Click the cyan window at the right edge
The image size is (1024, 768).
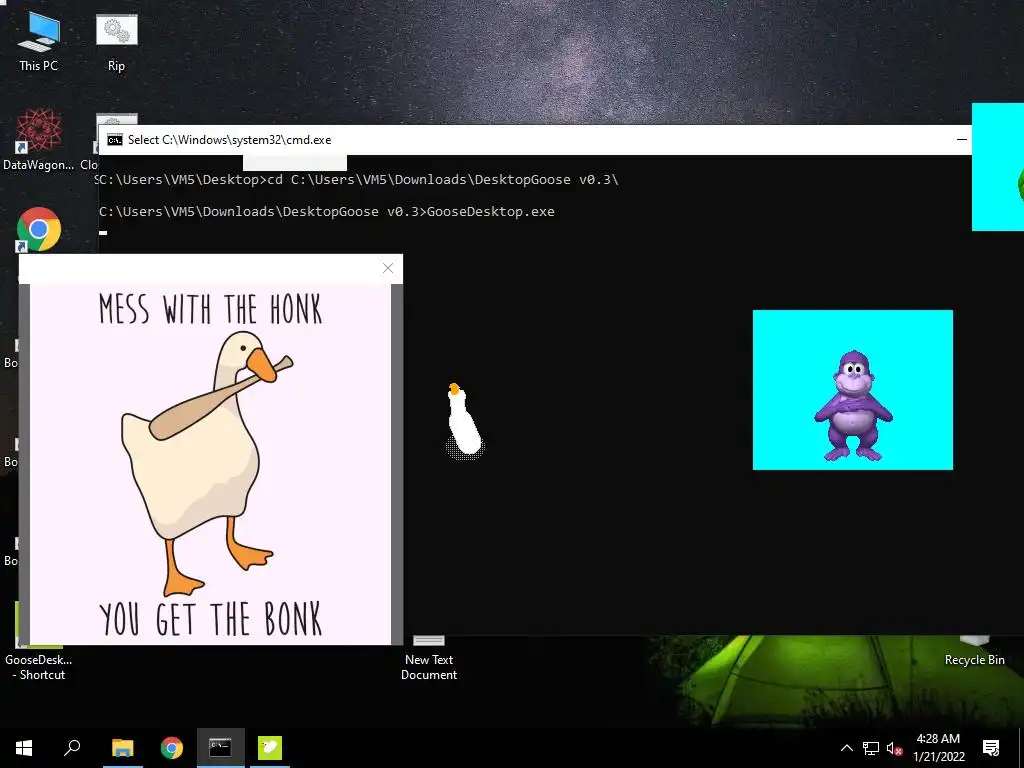[x=998, y=167]
